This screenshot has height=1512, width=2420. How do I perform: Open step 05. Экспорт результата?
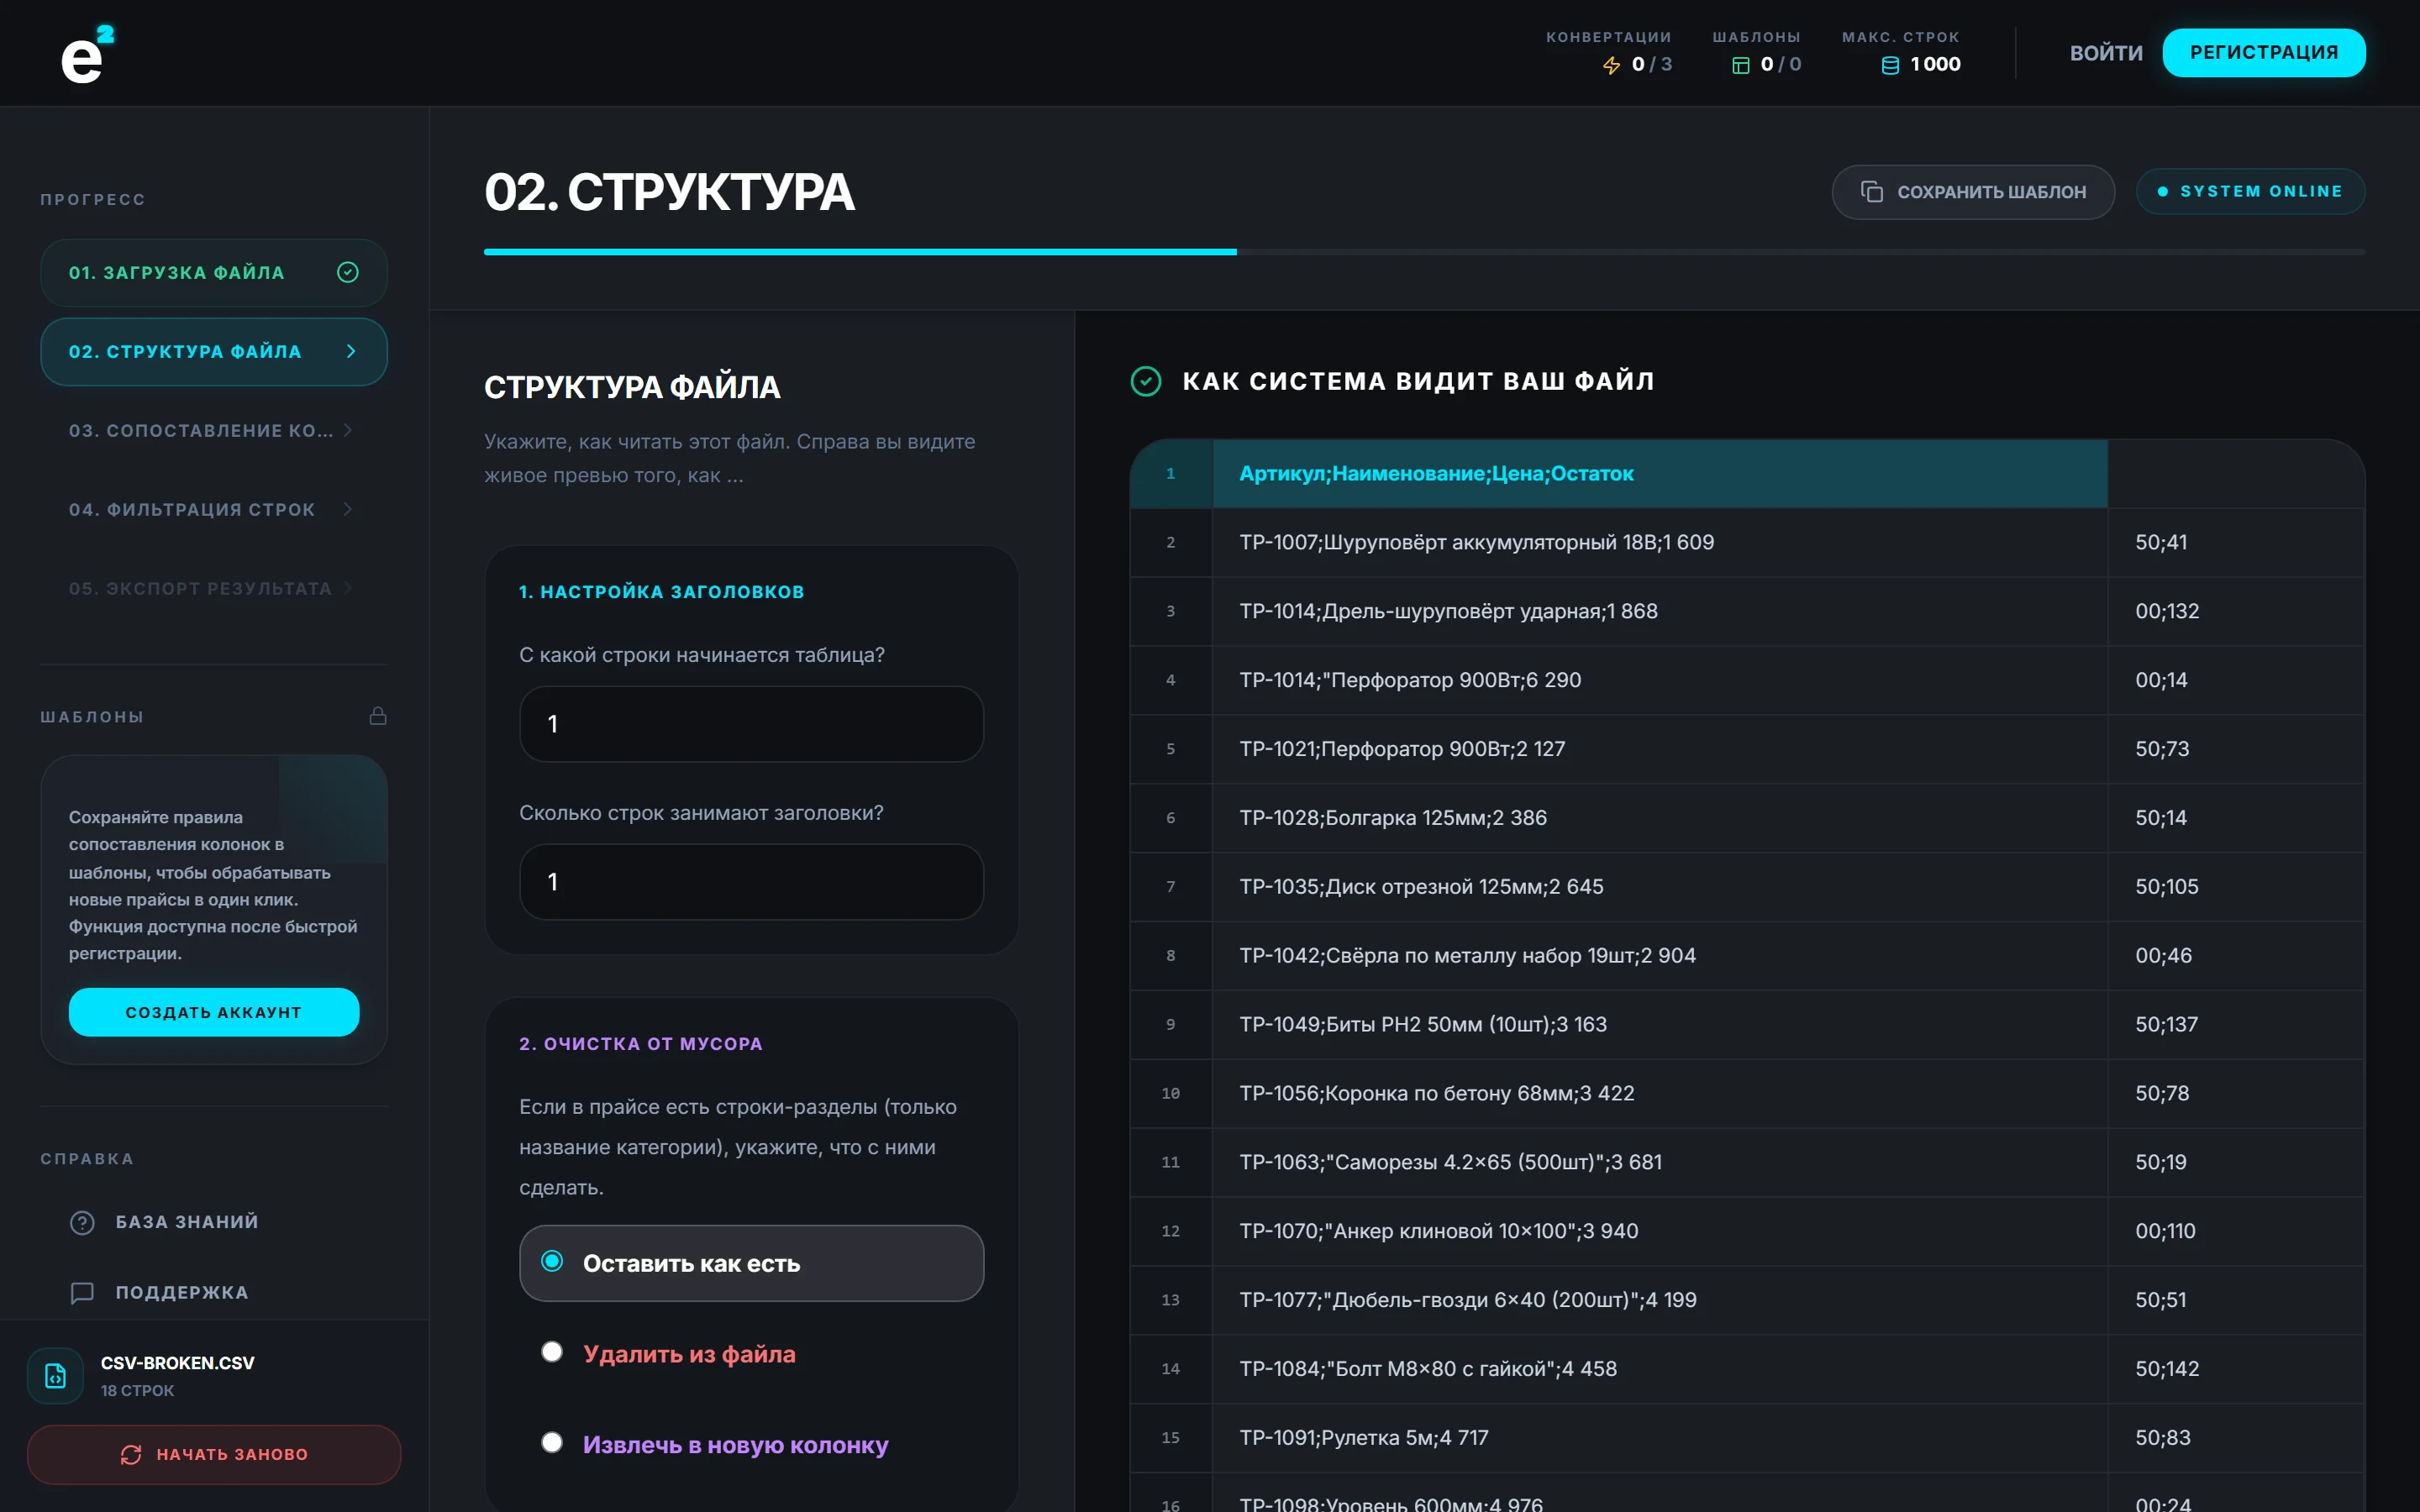coord(214,588)
